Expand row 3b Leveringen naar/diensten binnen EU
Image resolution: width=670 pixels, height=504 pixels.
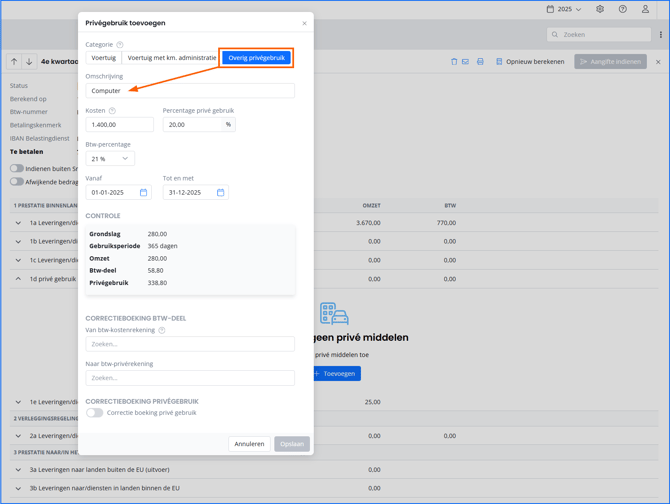coord(18,488)
